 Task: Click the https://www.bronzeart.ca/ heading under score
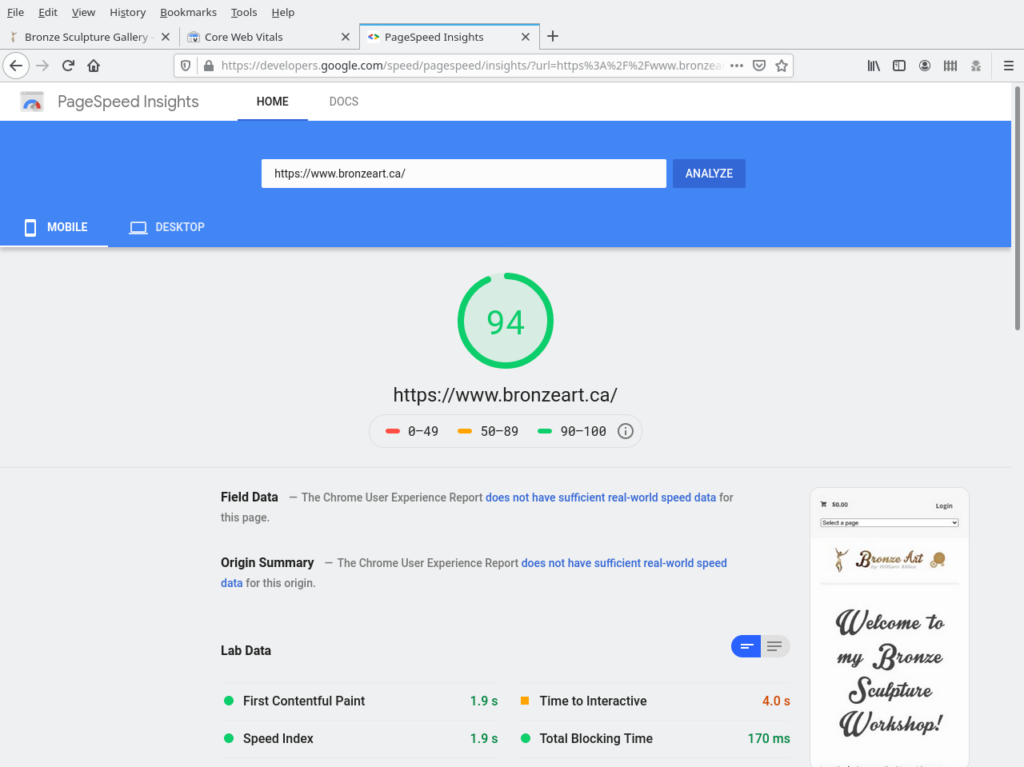505,395
